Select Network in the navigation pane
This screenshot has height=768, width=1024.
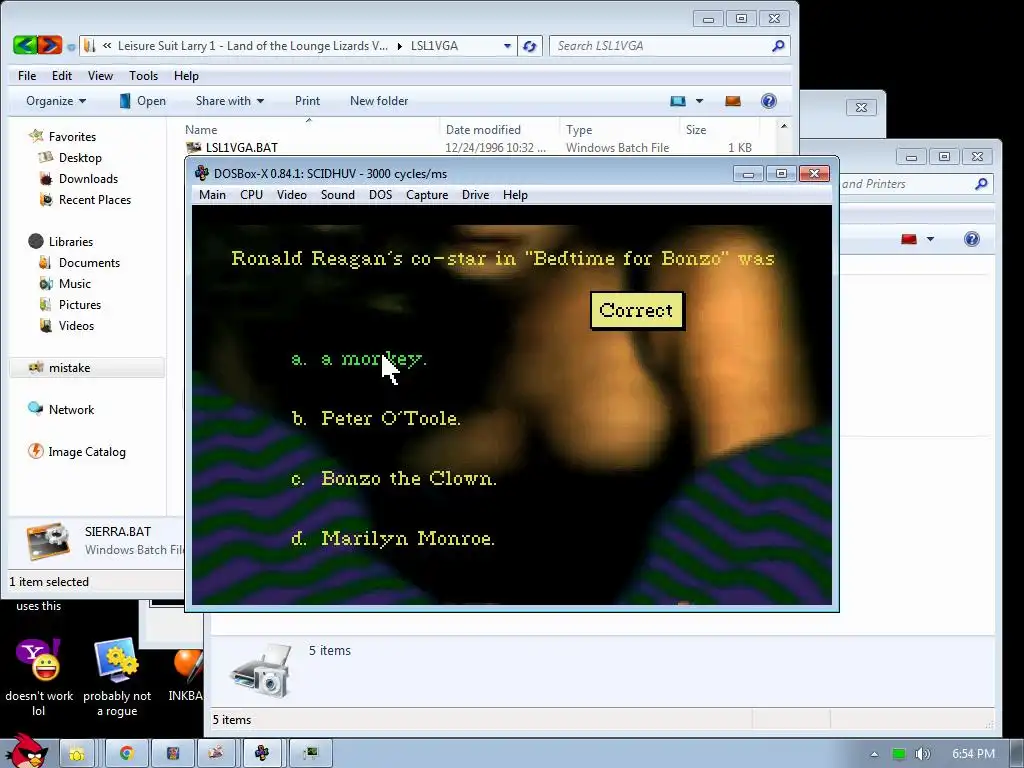(71, 409)
